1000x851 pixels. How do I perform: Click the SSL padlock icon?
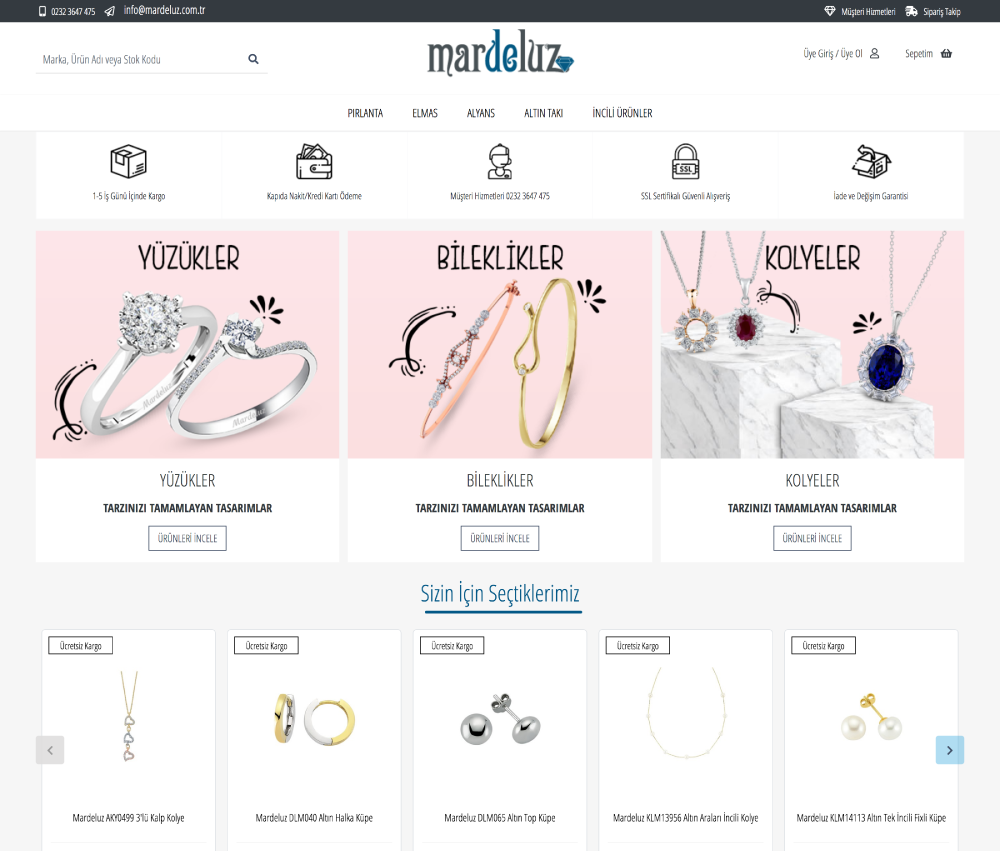coord(686,161)
